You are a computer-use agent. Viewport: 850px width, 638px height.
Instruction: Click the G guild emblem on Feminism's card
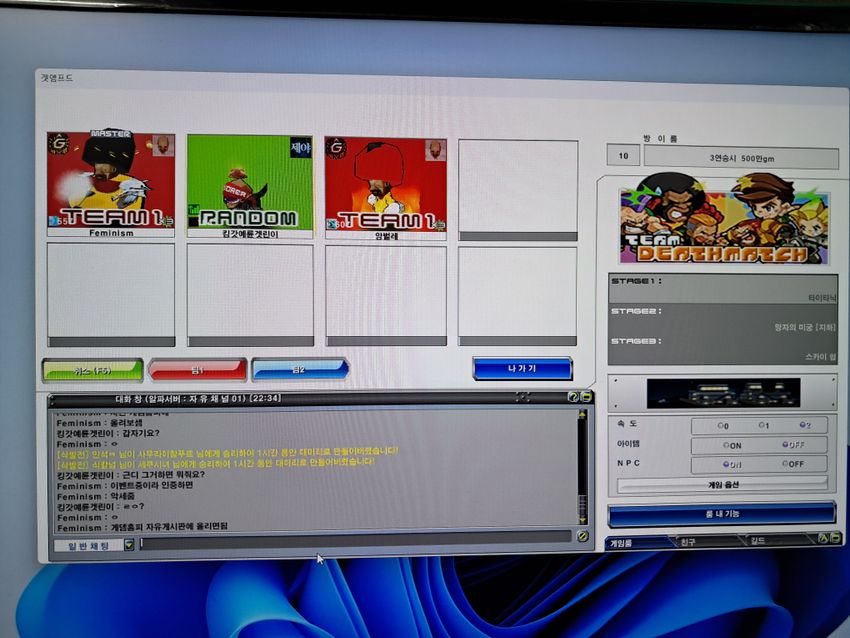pos(58,145)
